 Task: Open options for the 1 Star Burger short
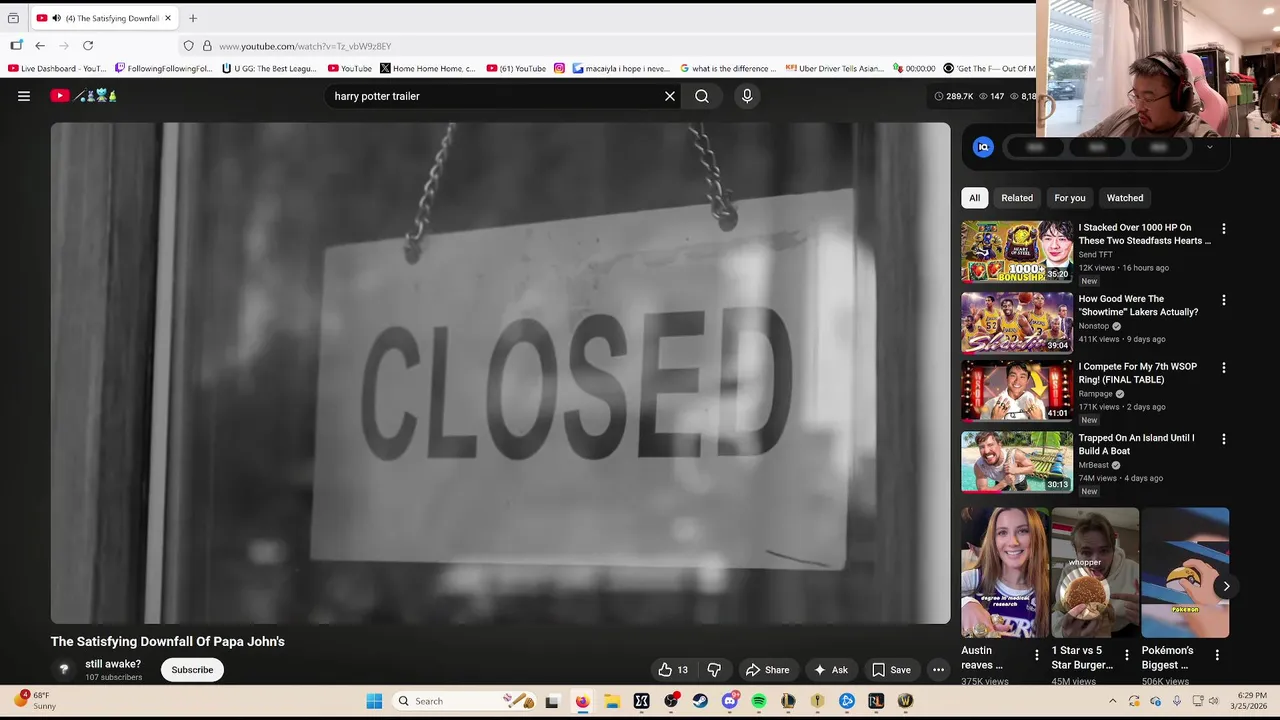coord(1126,656)
